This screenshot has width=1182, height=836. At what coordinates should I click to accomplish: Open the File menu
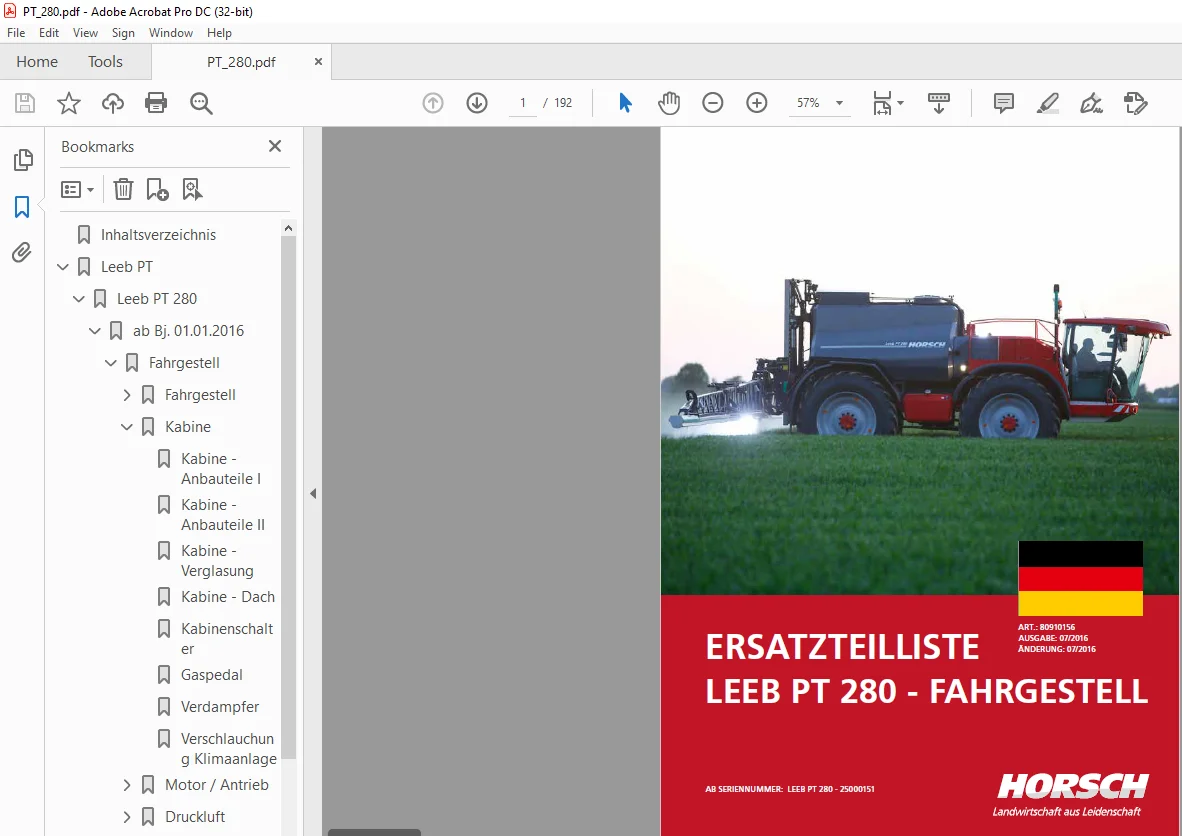click(16, 33)
